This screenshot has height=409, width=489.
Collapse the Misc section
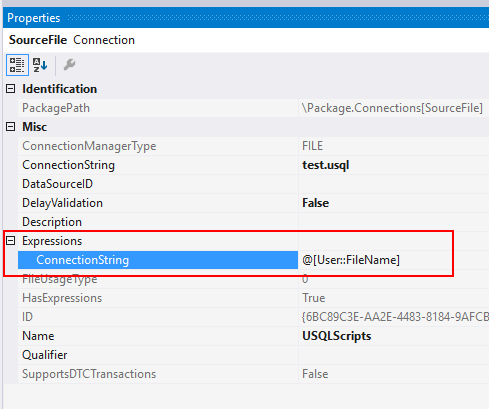(x=11, y=127)
